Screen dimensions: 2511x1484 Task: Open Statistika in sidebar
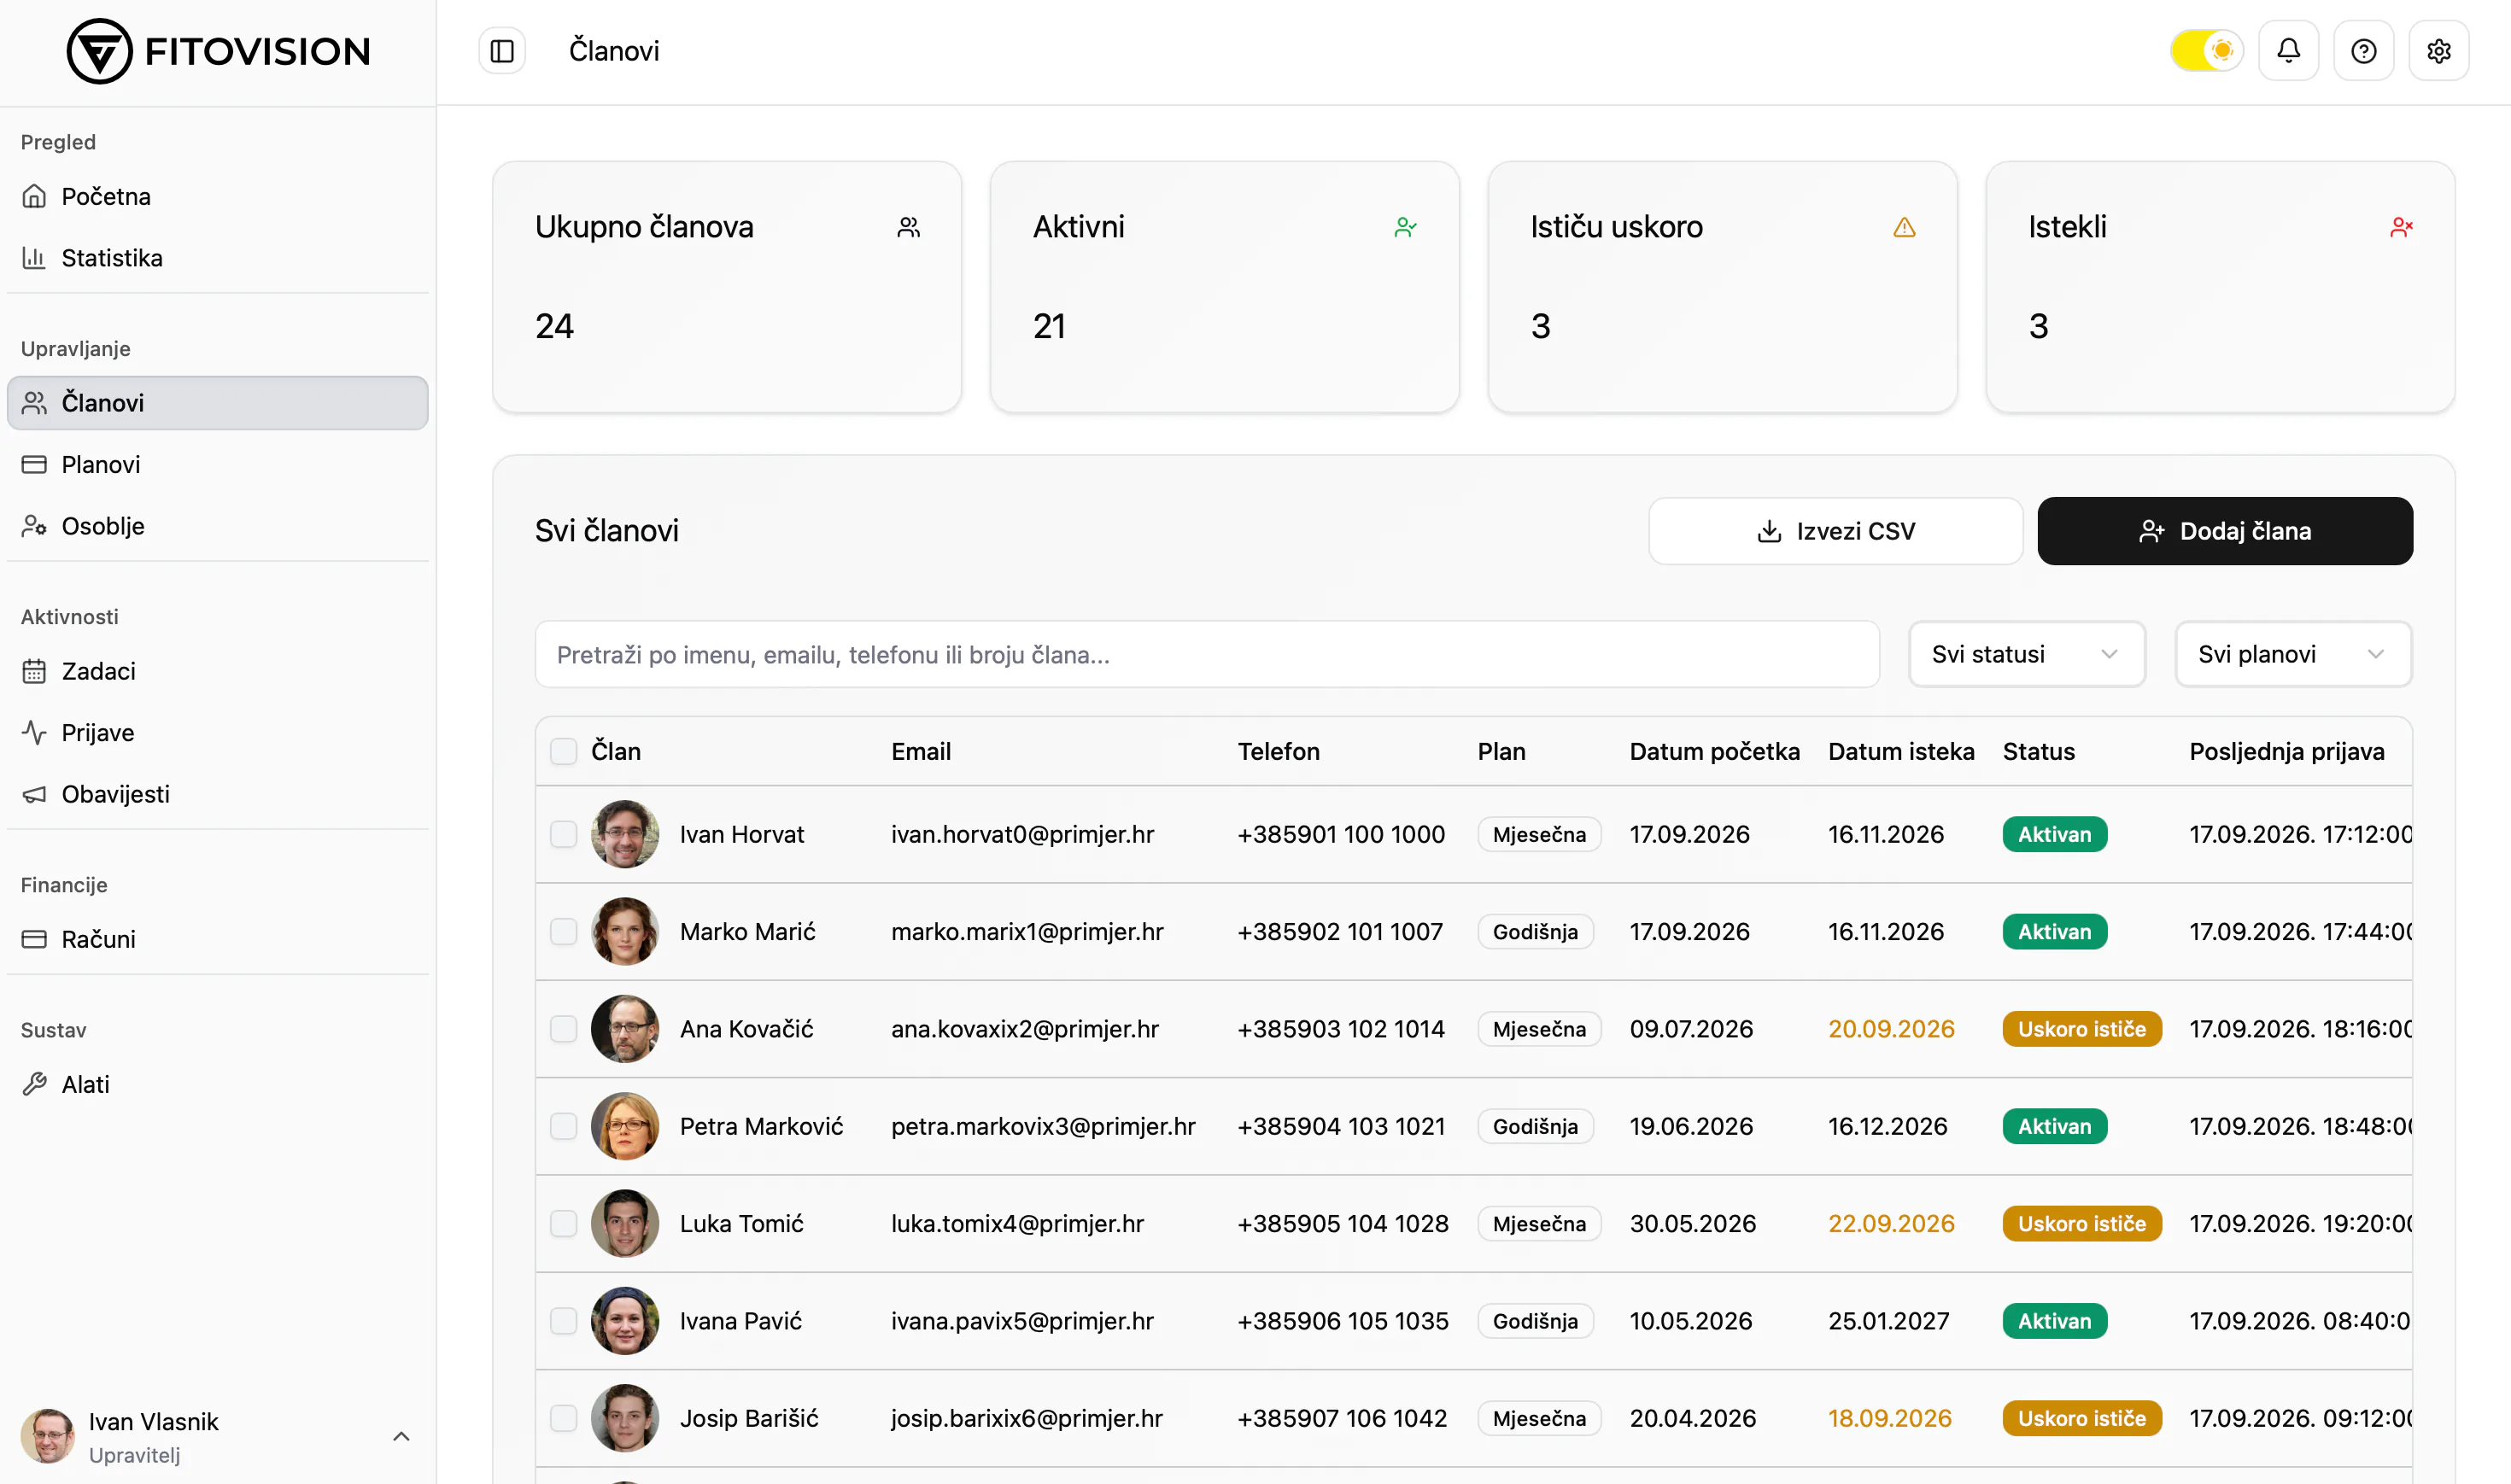pos(217,258)
